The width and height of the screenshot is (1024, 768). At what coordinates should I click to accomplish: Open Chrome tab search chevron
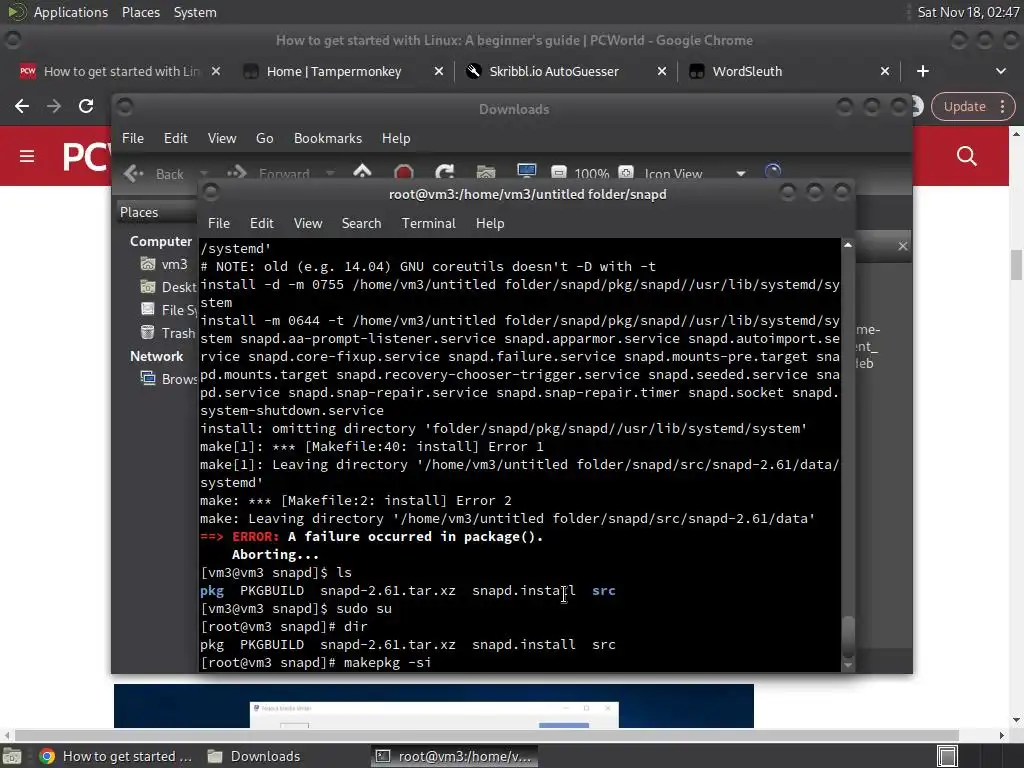coord(1000,71)
